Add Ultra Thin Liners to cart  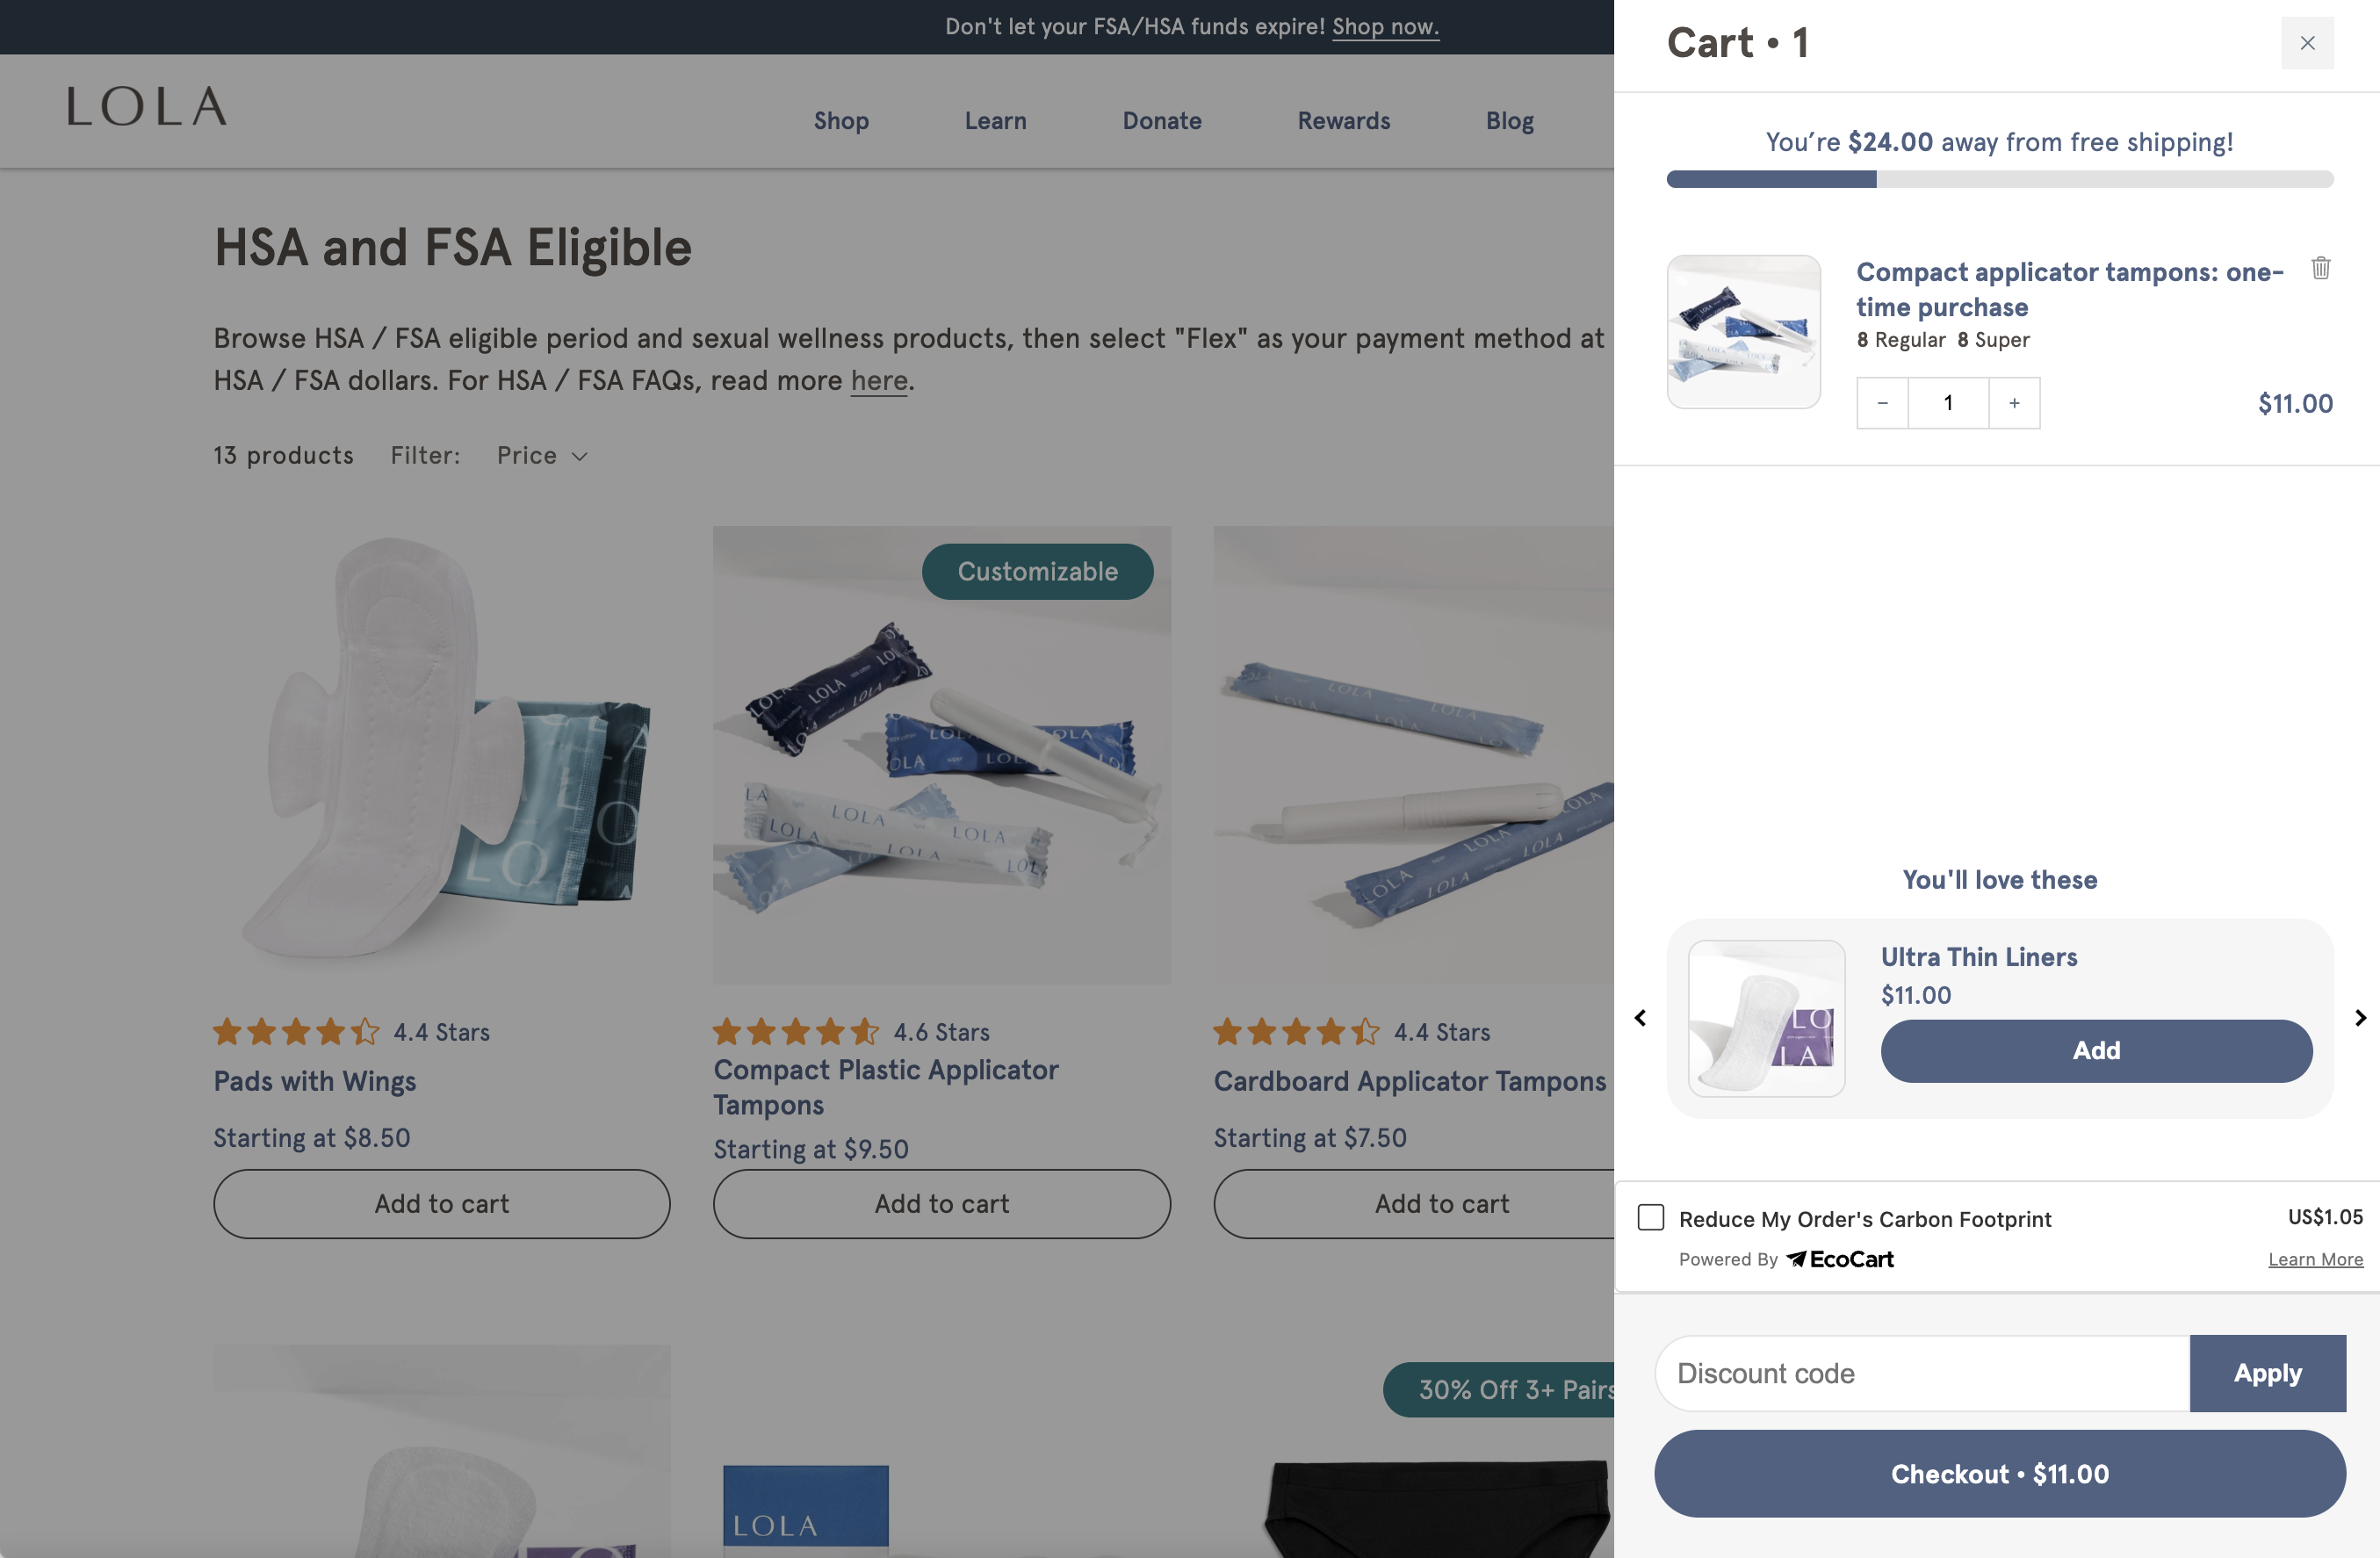(2096, 1050)
